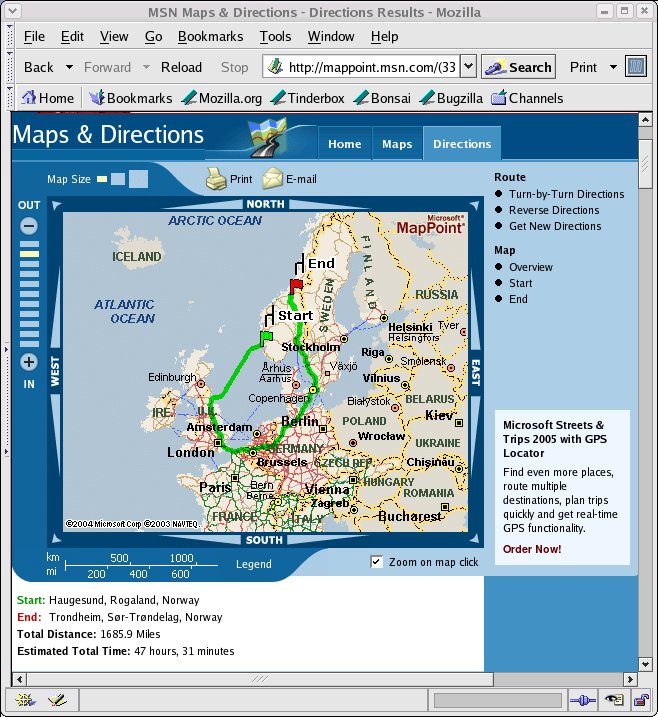658x717 pixels.
Task: Collapse the personal toolbar grippy
Action: coord(9,98)
